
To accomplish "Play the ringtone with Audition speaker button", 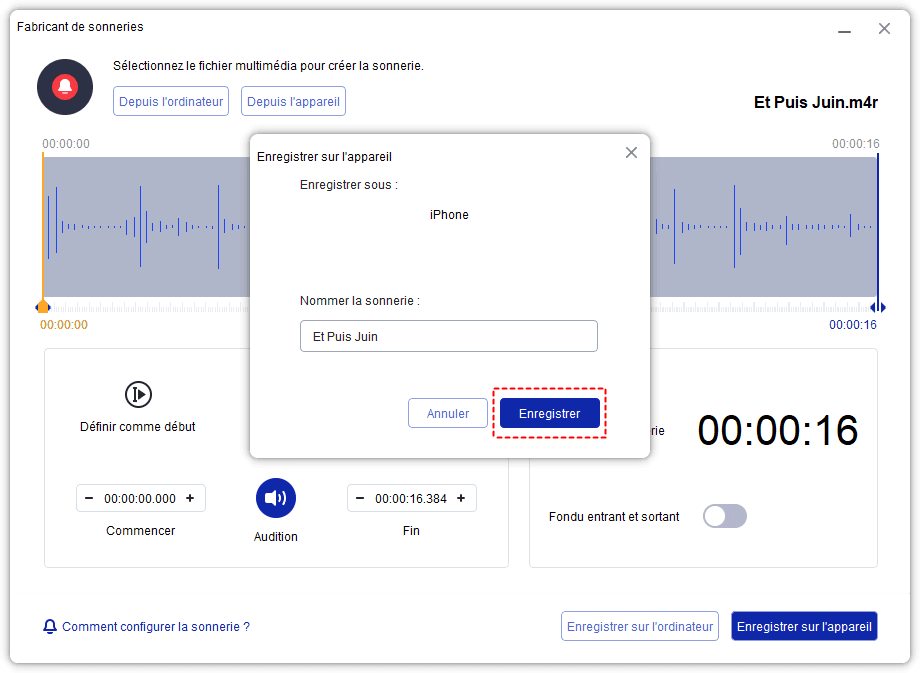I will point(275,498).
